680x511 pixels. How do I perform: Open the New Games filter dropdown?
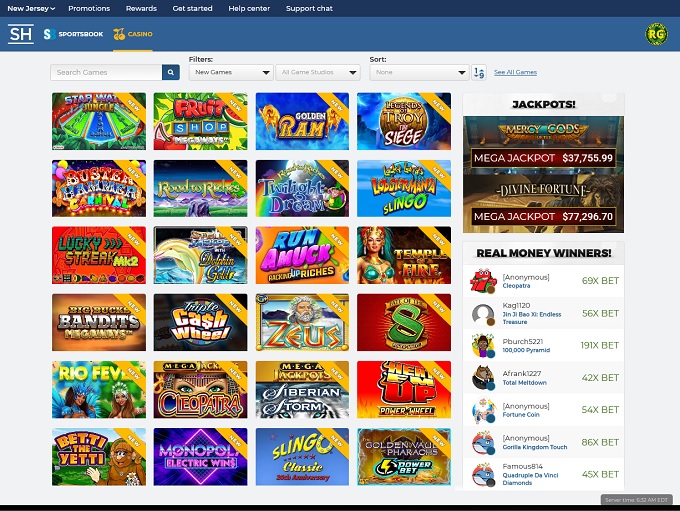[x=232, y=72]
